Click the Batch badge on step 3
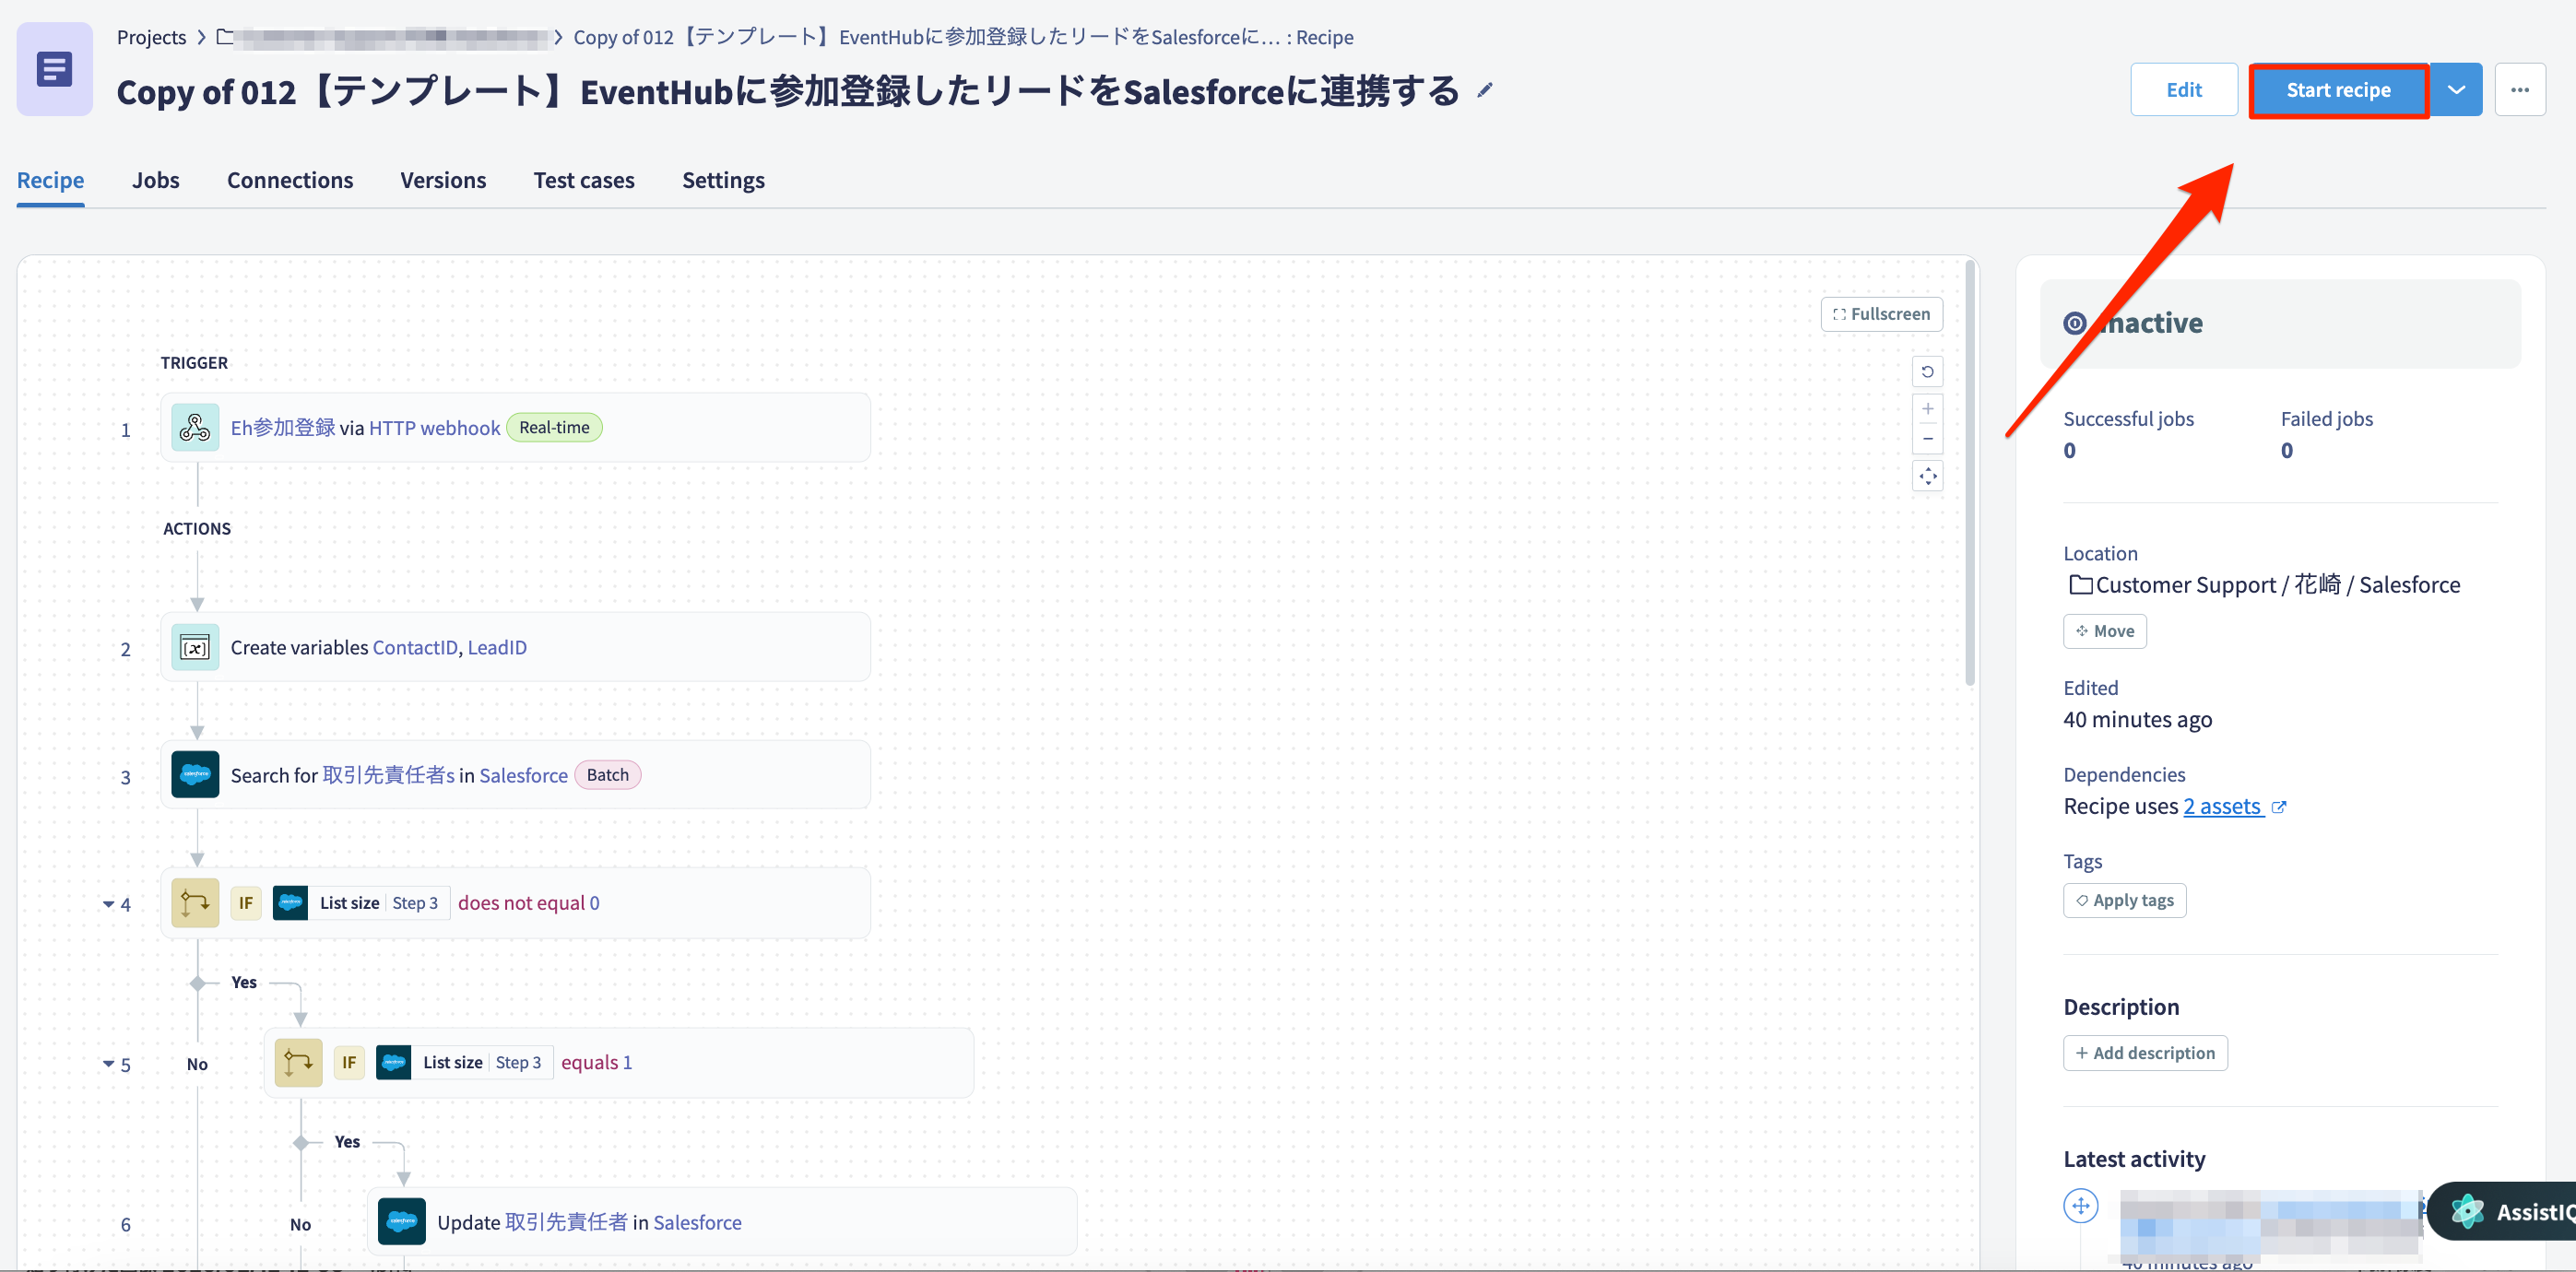 (x=607, y=775)
